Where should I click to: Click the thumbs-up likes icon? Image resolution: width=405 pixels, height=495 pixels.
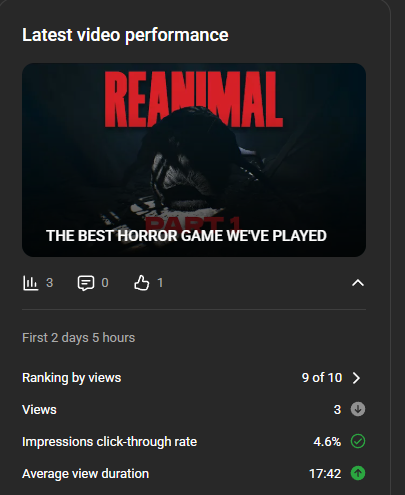(x=142, y=283)
